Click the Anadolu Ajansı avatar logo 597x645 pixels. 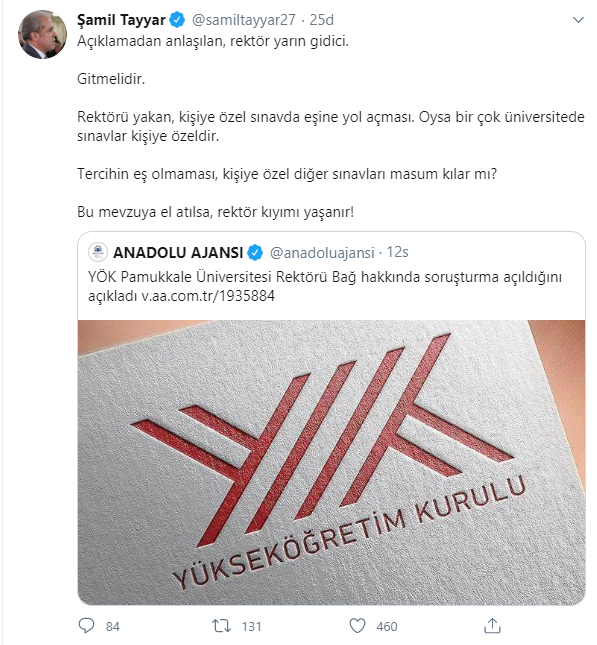click(98, 252)
